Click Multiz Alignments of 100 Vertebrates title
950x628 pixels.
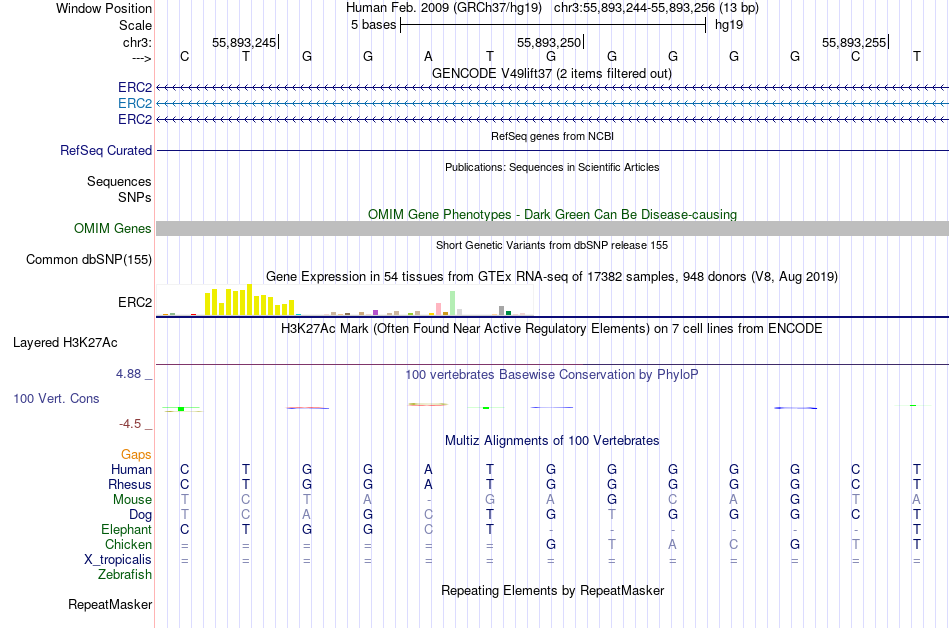(x=552, y=441)
